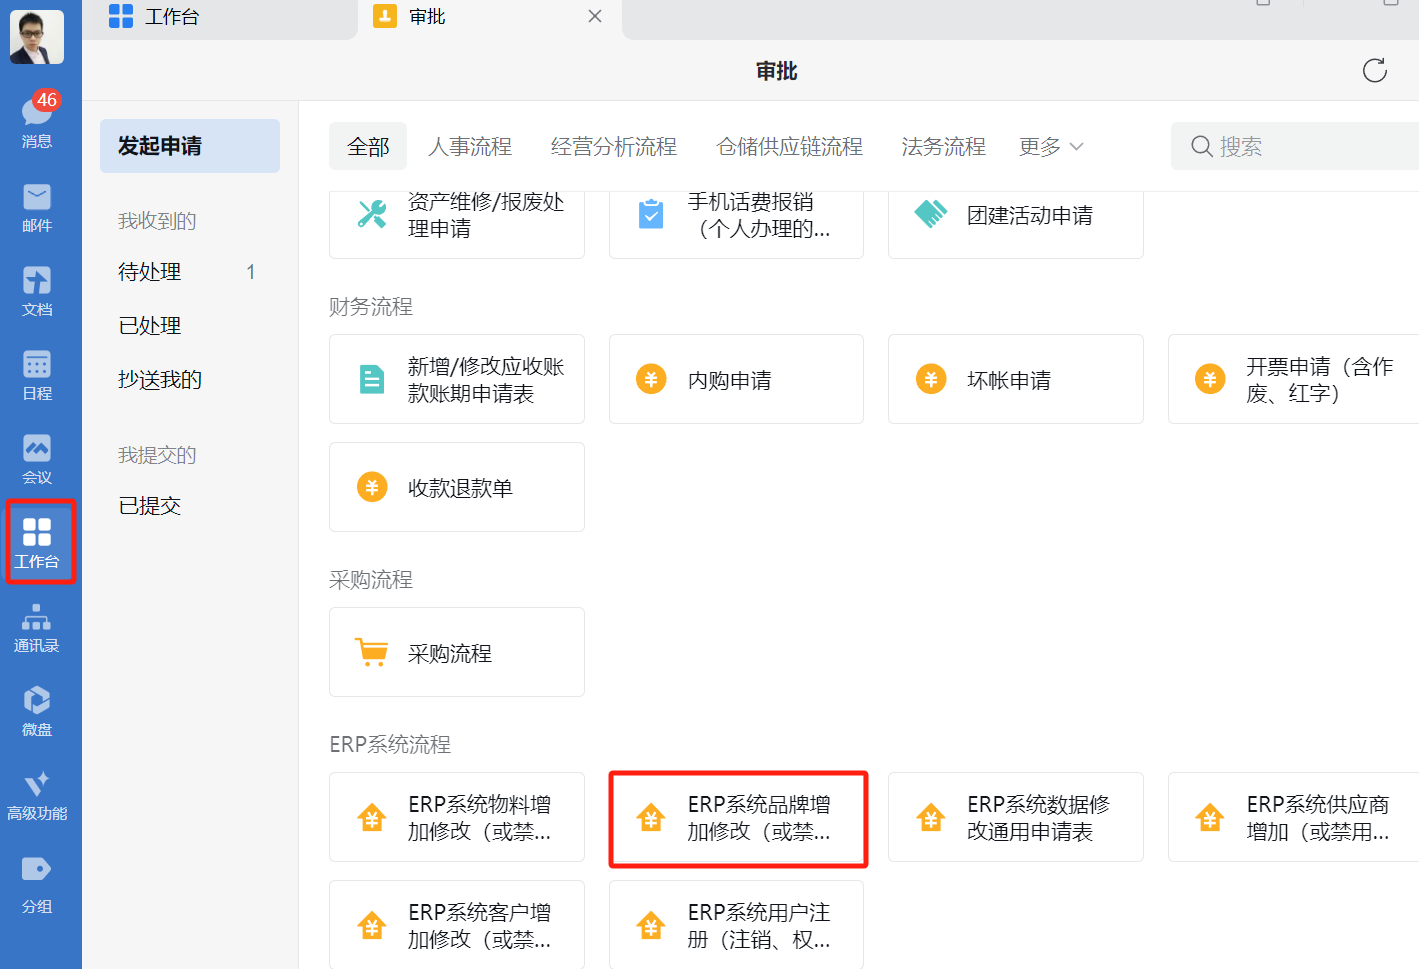Open 待处理 pending list
Viewport: 1419px width, 969px height.
point(190,272)
